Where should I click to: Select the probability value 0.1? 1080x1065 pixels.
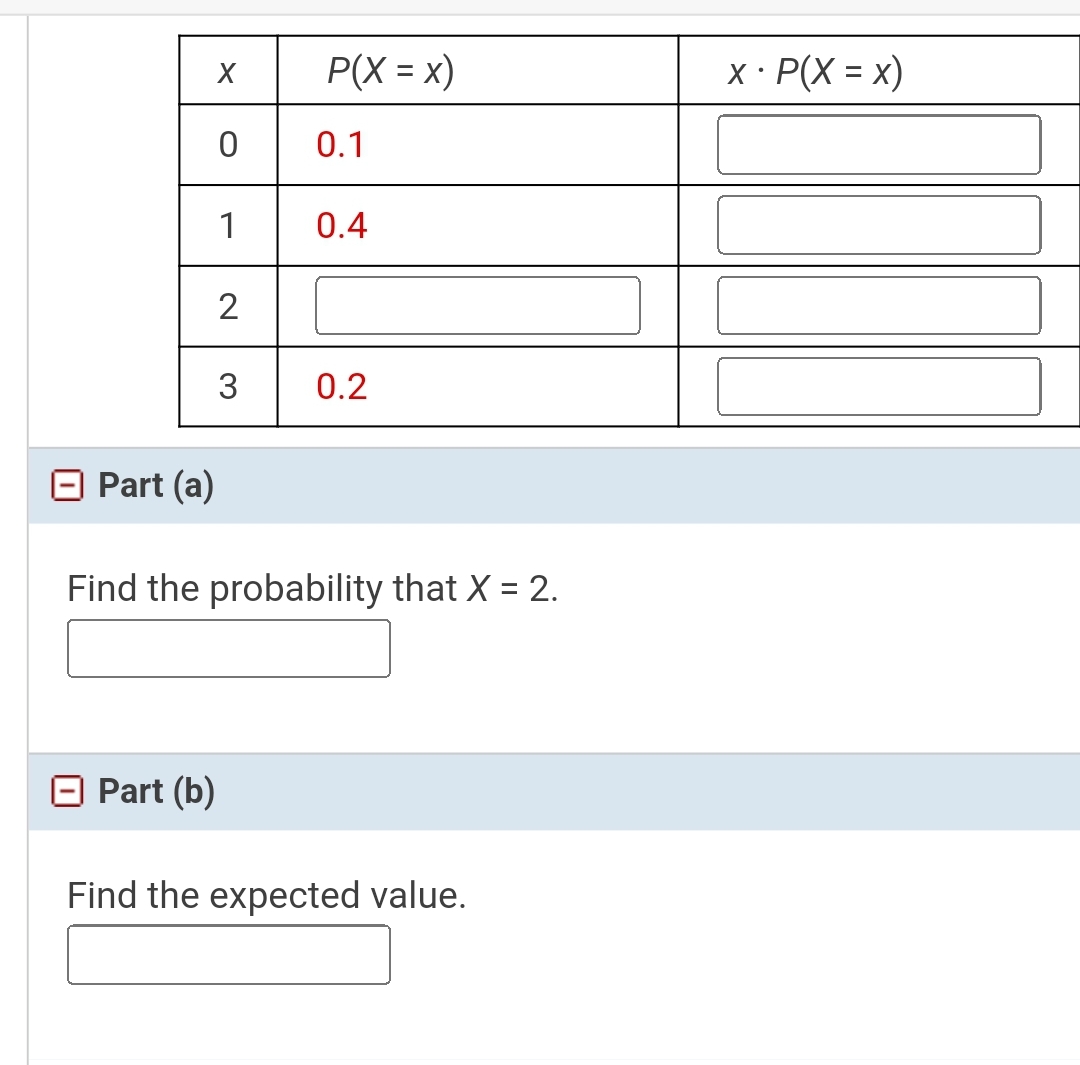(x=340, y=144)
